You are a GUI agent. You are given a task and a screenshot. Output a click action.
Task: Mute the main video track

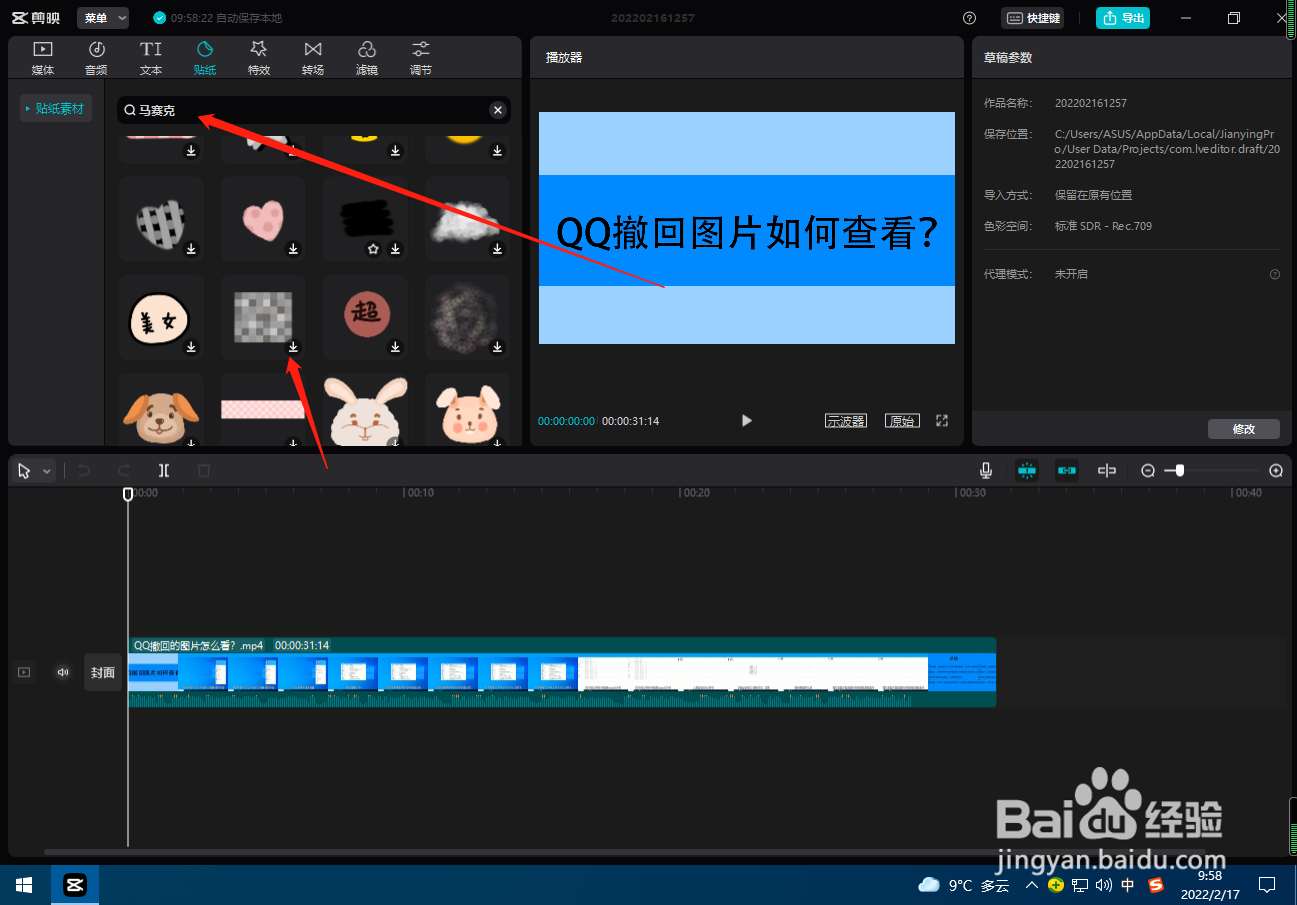[x=63, y=673]
